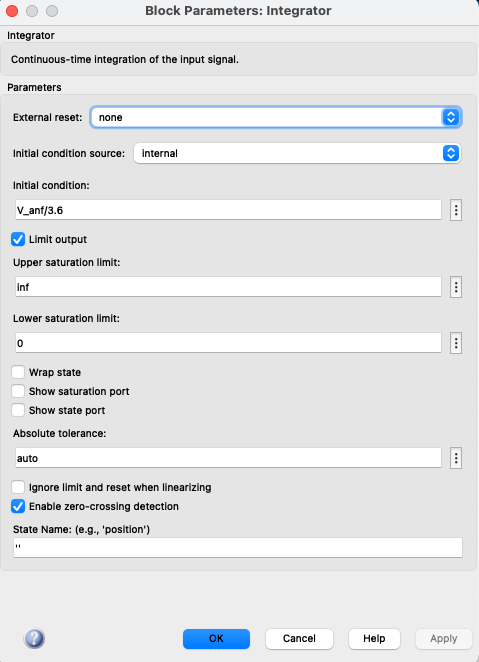Click the blue help question mark icon

pyautogui.click(x=34, y=638)
